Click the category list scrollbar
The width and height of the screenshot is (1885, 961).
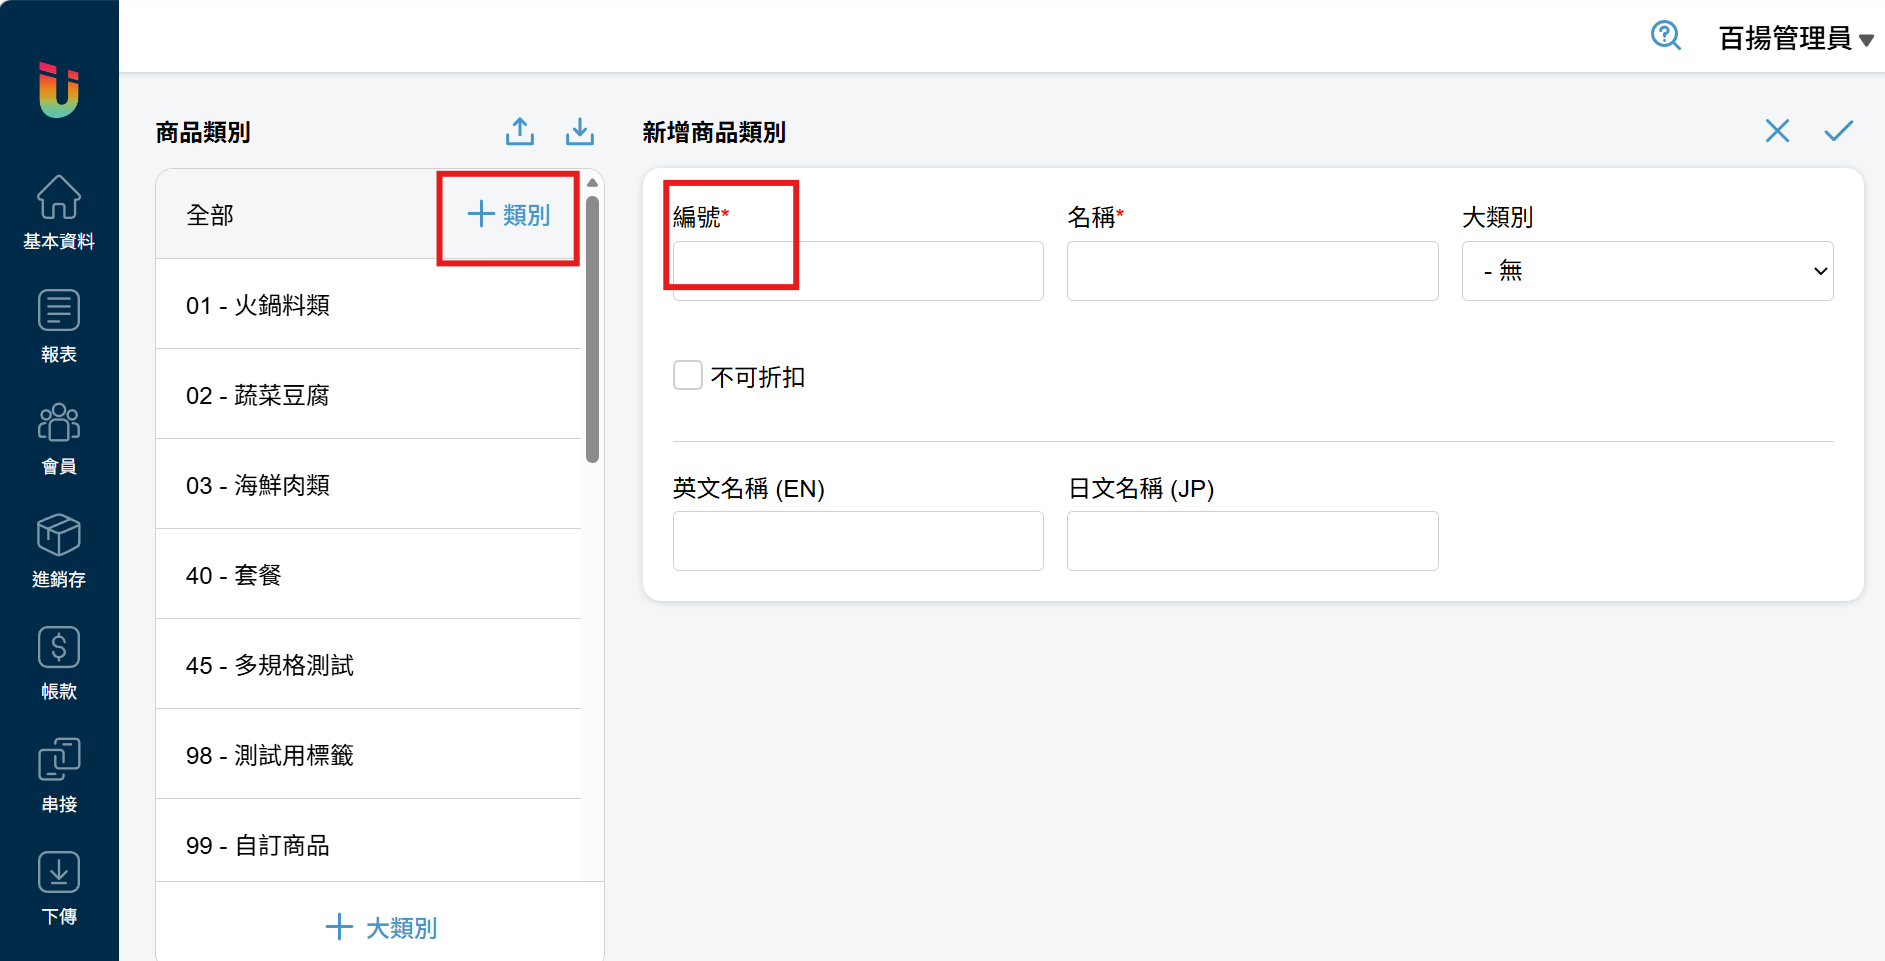coord(592,330)
